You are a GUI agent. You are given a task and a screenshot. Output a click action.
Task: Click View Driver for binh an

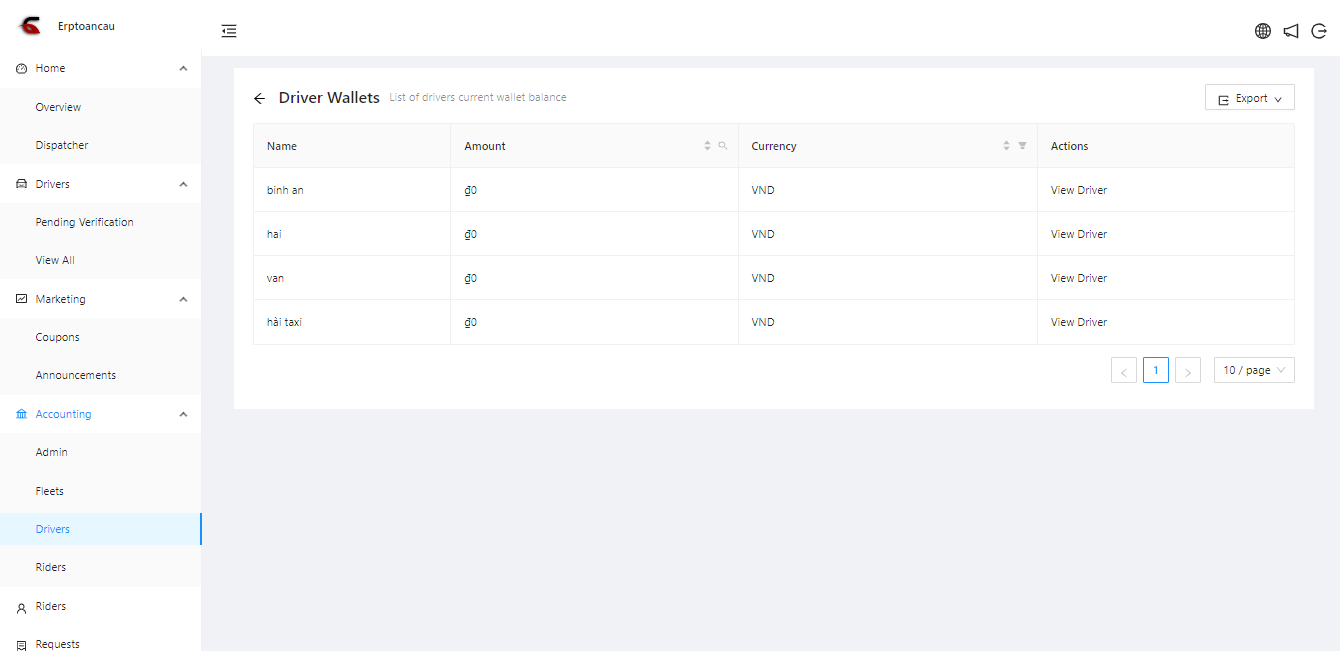tap(1078, 190)
